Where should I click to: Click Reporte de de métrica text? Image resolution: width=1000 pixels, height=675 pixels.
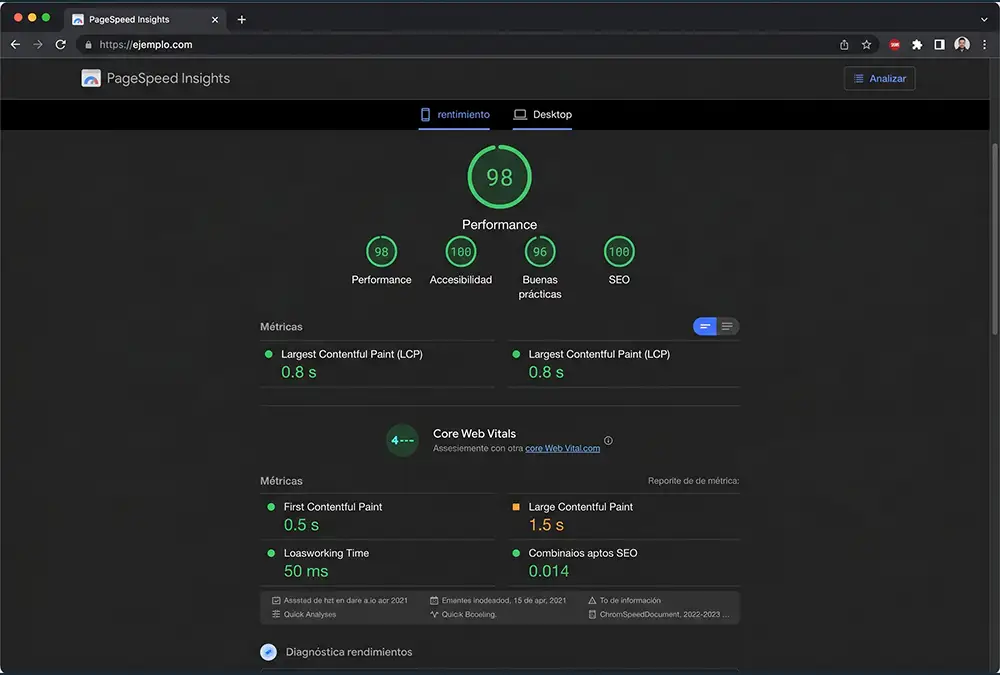click(693, 481)
